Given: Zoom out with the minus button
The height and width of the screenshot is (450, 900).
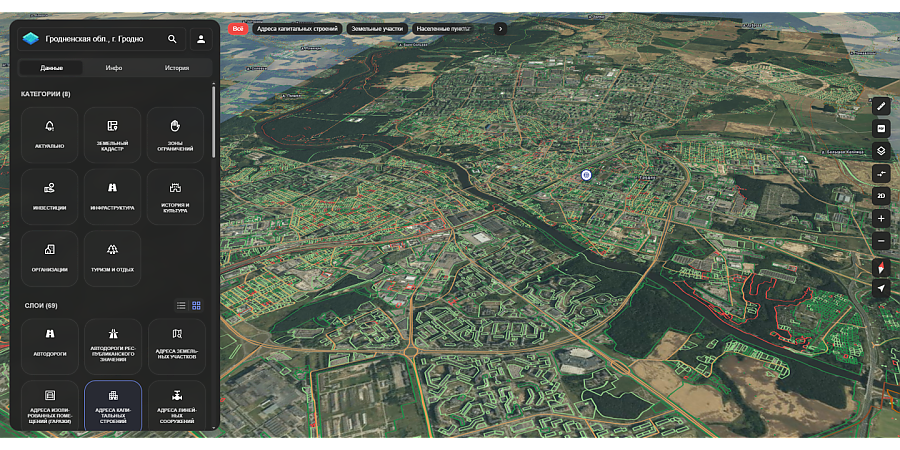Looking at the screenshot, I should pos(881,240).
